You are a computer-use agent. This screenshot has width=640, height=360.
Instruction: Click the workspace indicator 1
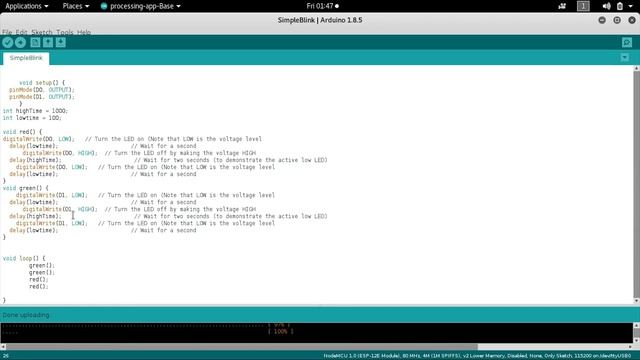583,6
